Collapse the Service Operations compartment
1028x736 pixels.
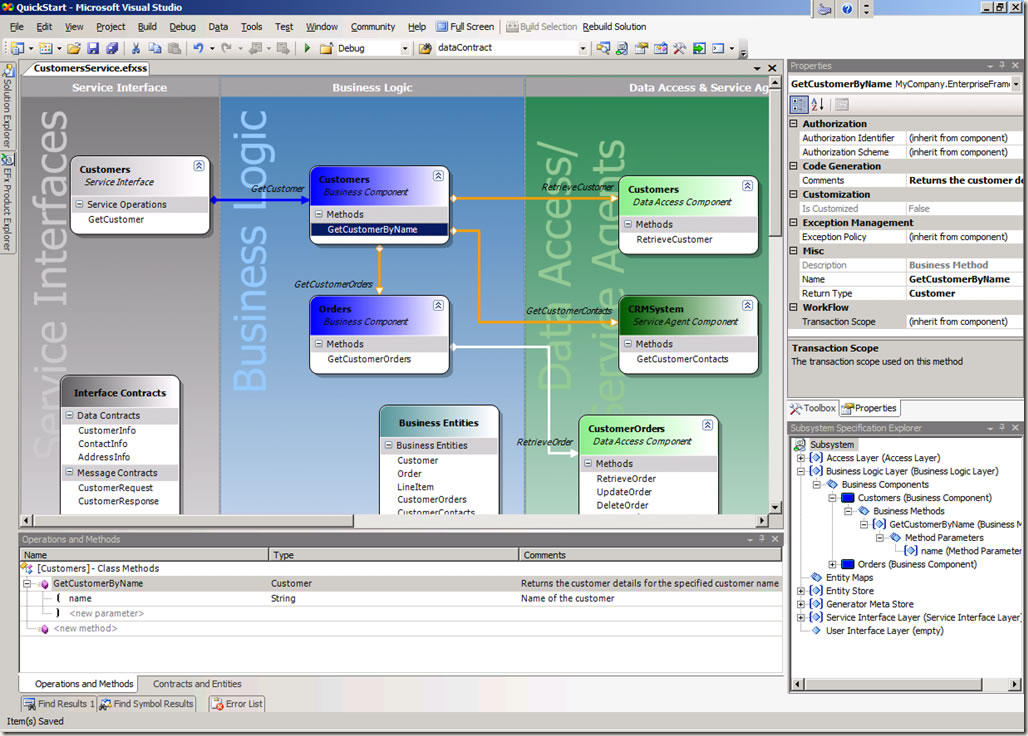point(79,204)
